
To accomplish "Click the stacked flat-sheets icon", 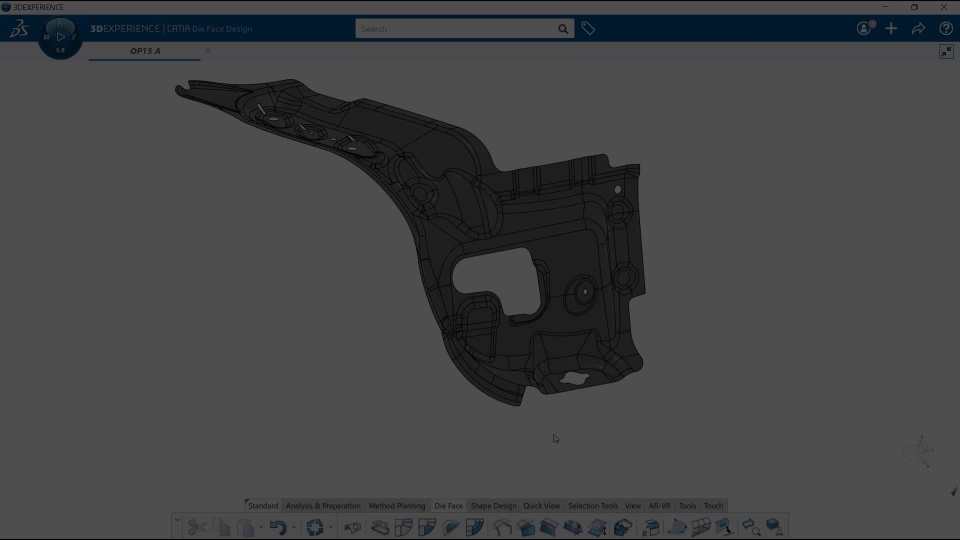I will (380, 527).
